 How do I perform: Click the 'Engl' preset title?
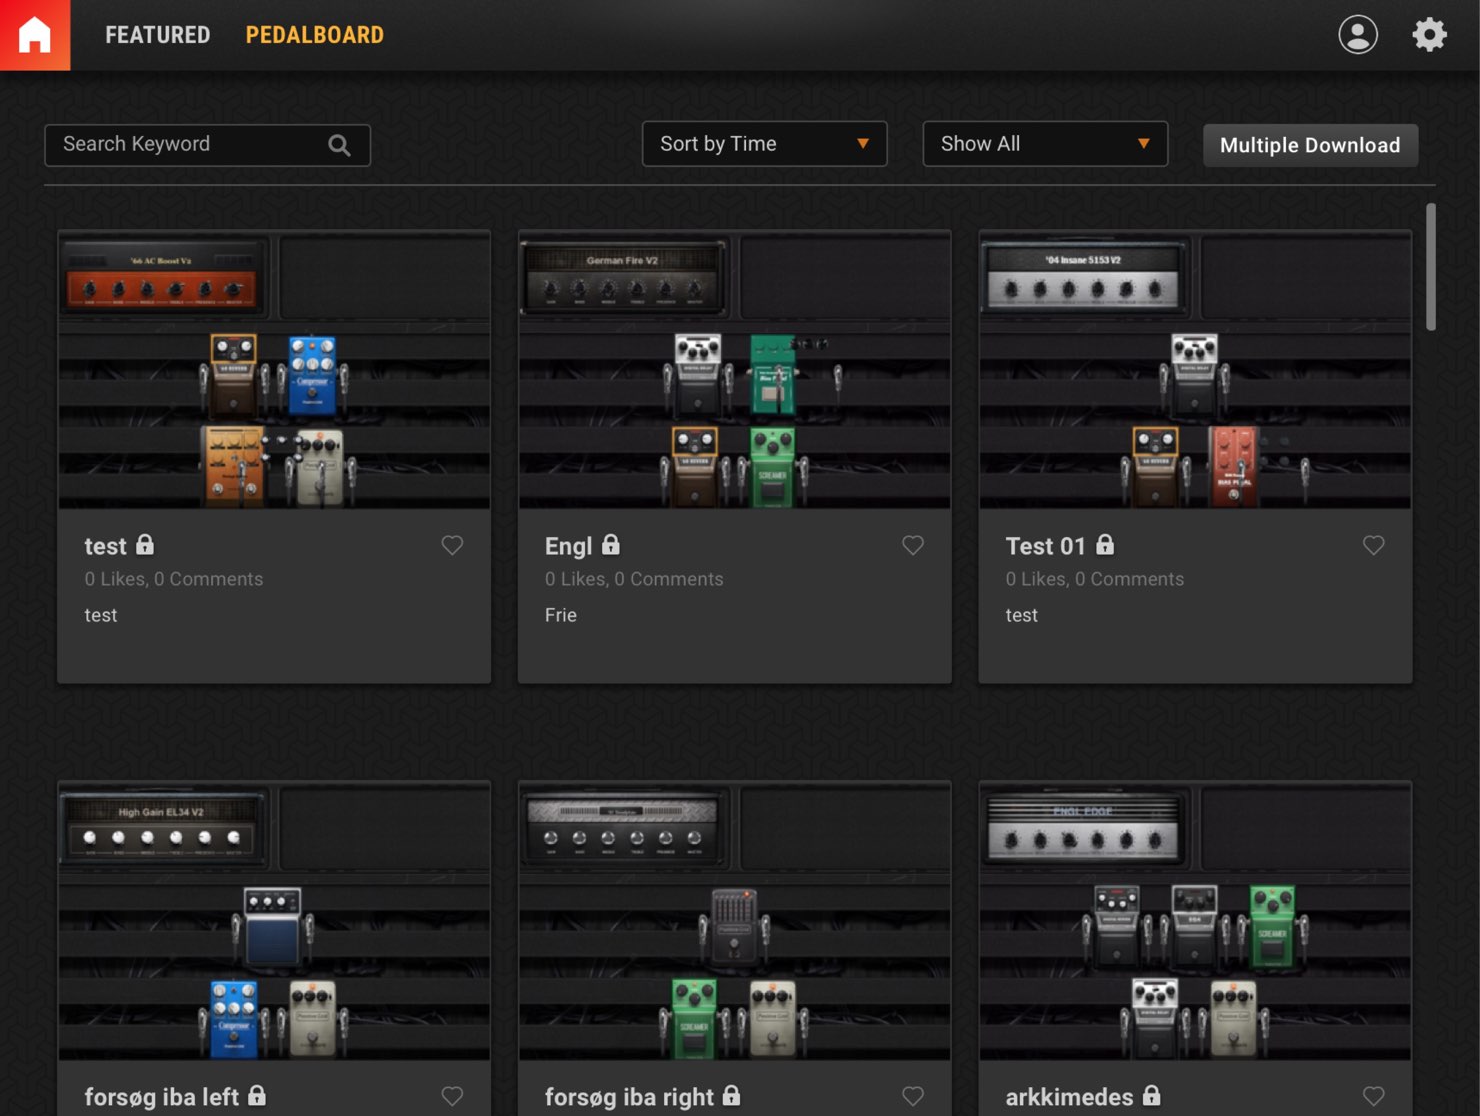[568, 546]
